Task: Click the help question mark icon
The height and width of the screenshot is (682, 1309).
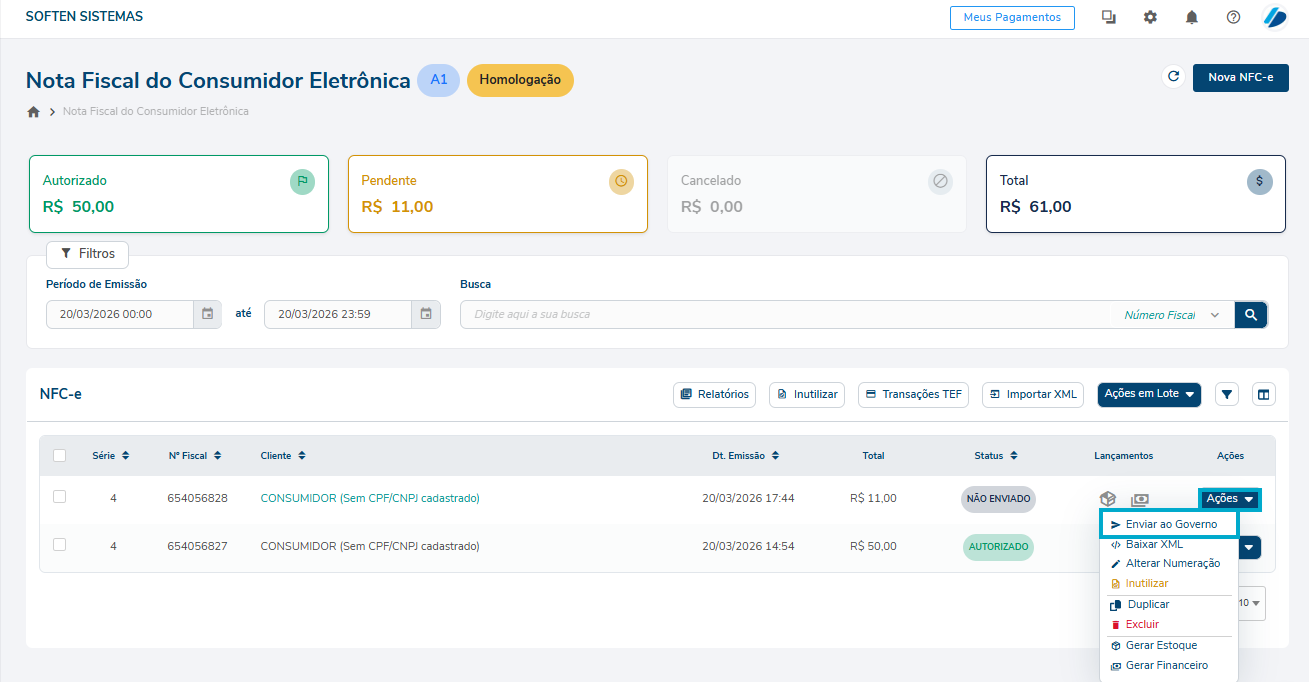Action: (x=1233, y=17)
